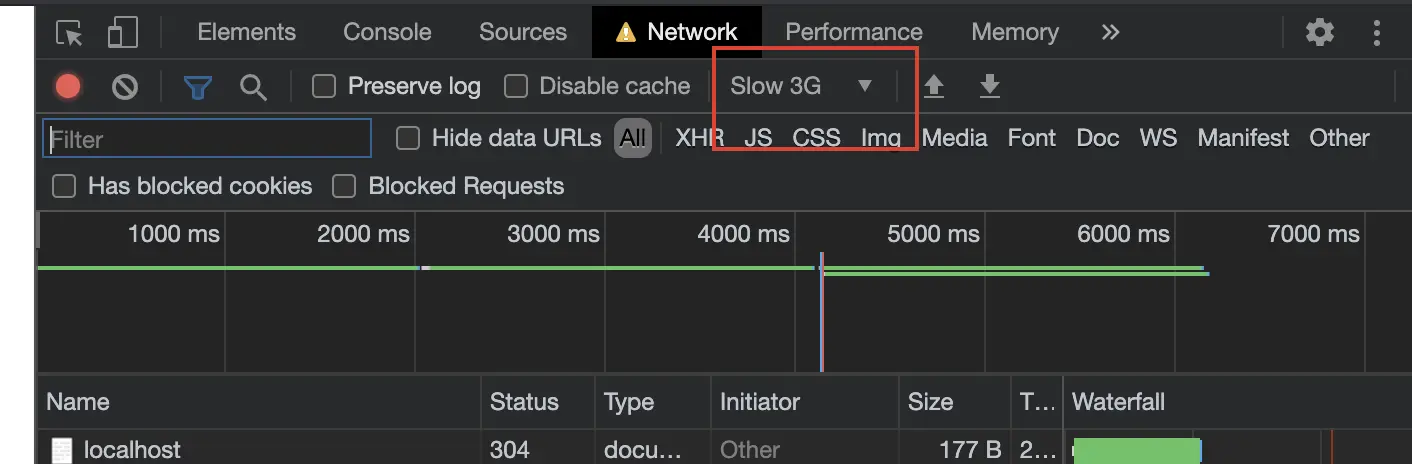Toggle the blue filter funnel icon
The height and width of the screenshot is (464, 1412).
[198, 88]
